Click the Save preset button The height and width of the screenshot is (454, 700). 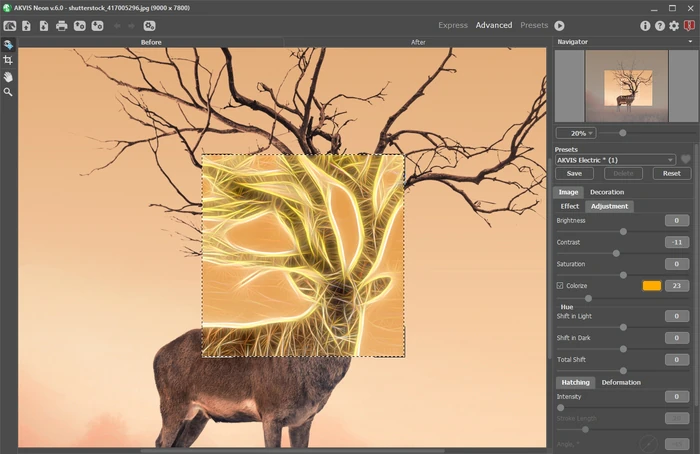(574, 173)
